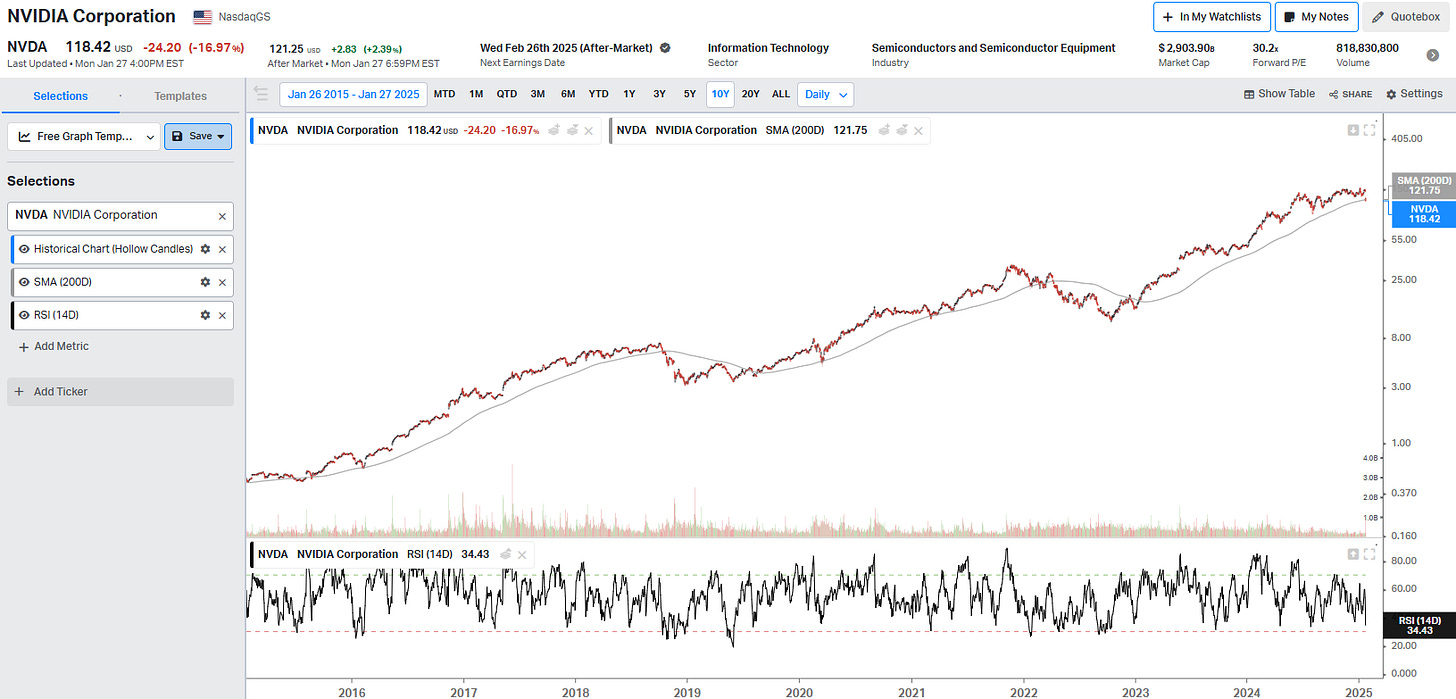The width and height of the screenshot is (1456, 699).
Task: Click the SHARE button
Action: (1350, 94)
